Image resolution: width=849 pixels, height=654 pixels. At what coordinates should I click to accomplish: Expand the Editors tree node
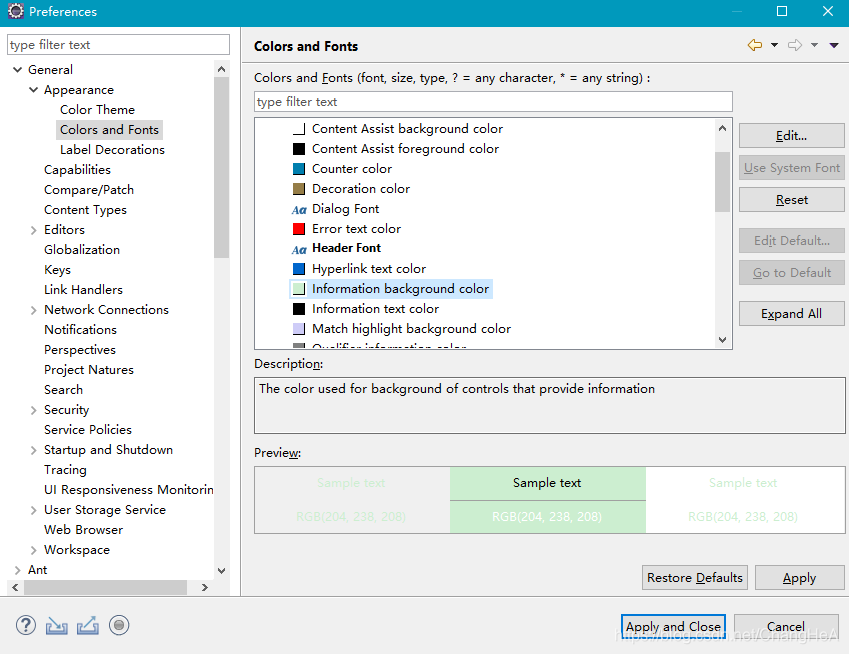34,230
